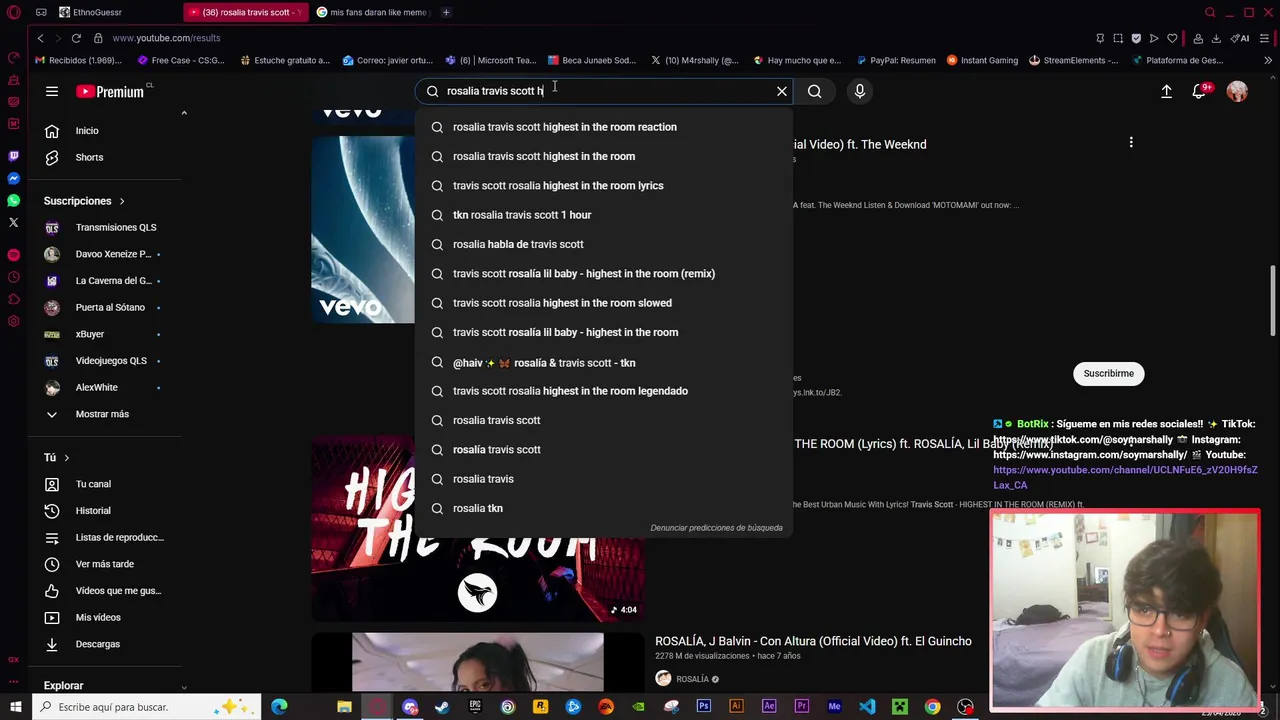Screen dimensions: 1280x720
Task: Reload the page in the browser toolbar
Action: click(76, 38)
